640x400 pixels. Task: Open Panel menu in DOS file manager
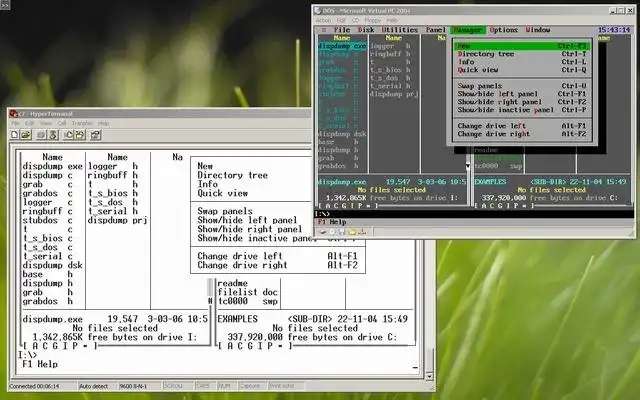coord(436,30)
